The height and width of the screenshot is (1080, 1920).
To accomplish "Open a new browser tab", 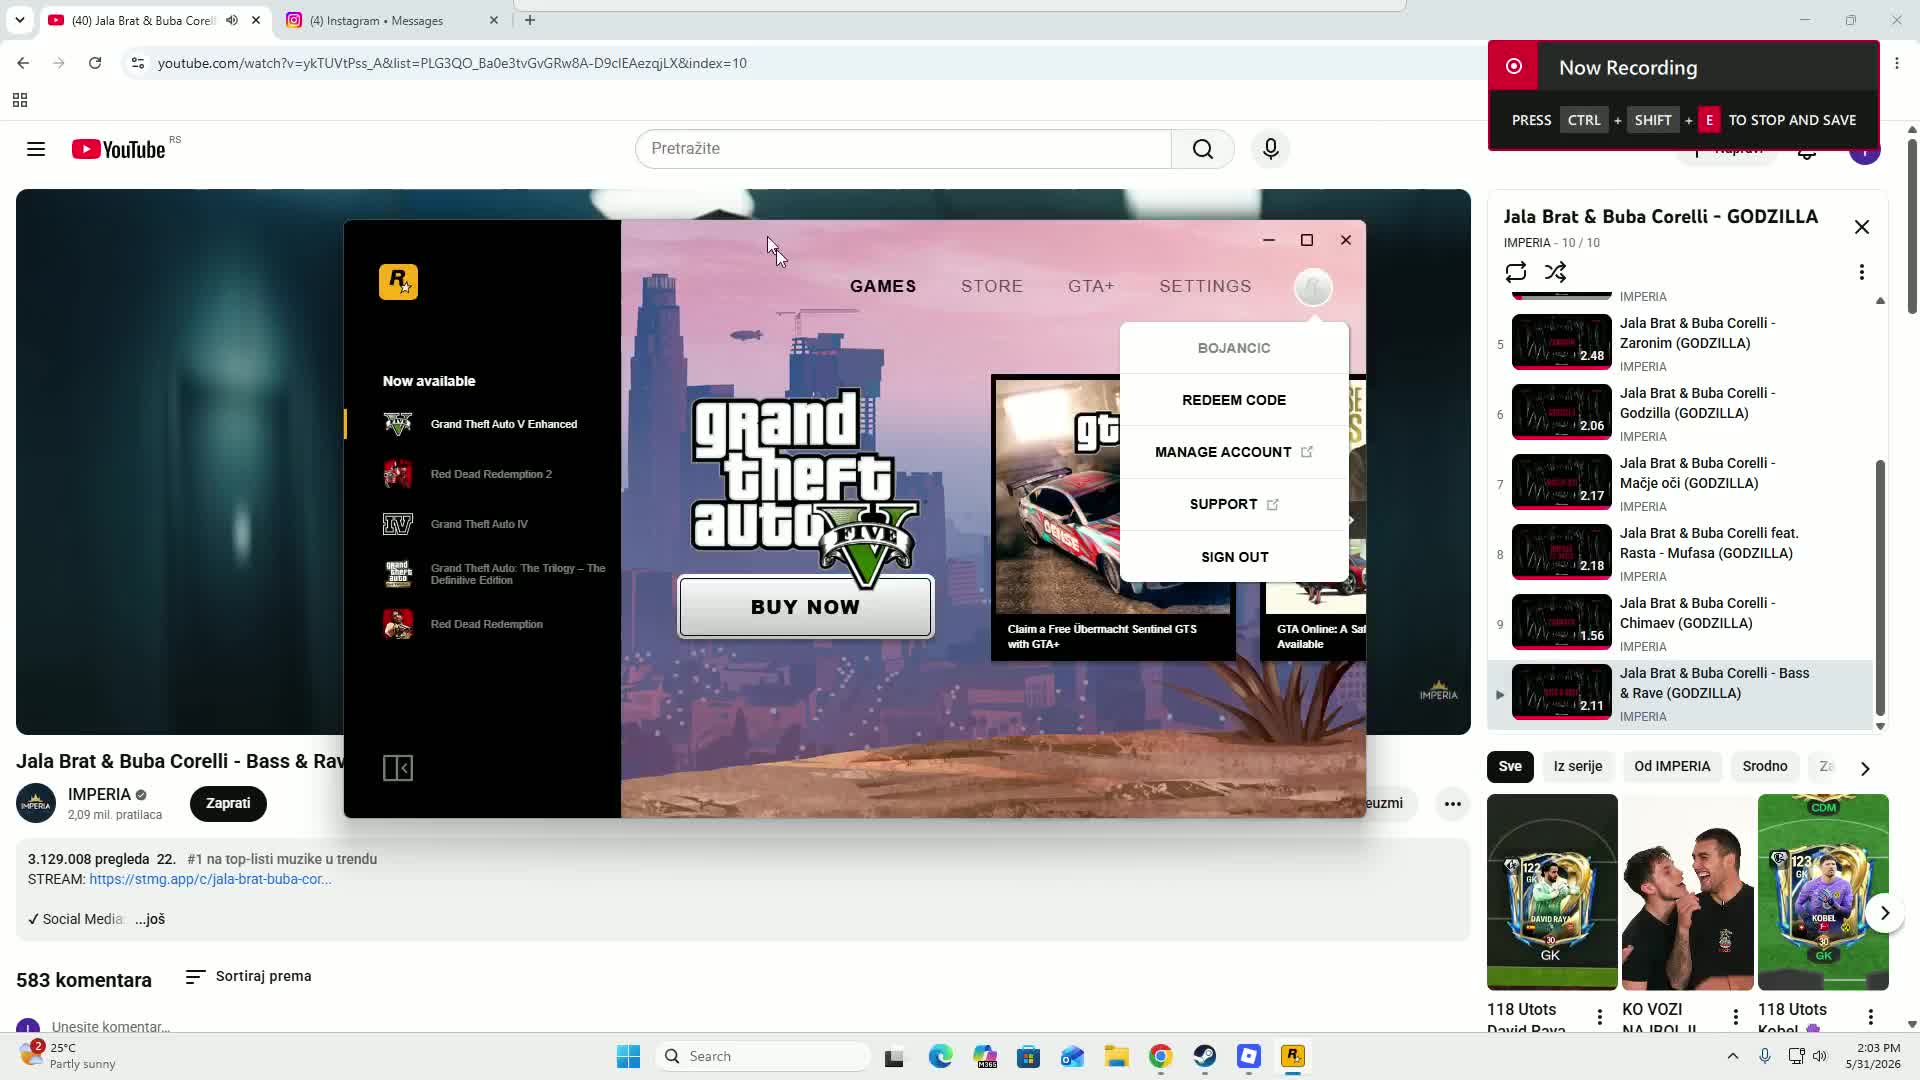I will (530, 20).
